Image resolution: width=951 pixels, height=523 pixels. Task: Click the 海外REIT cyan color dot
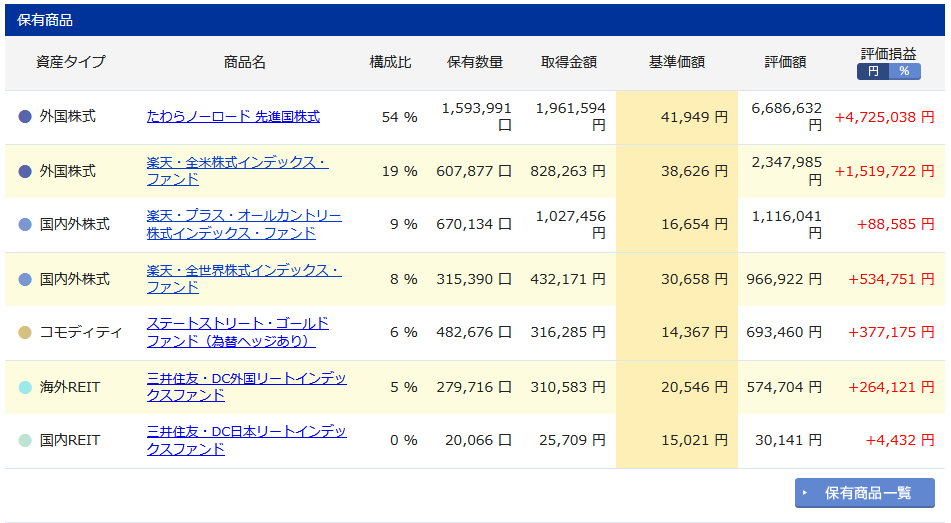pos(25,387)
